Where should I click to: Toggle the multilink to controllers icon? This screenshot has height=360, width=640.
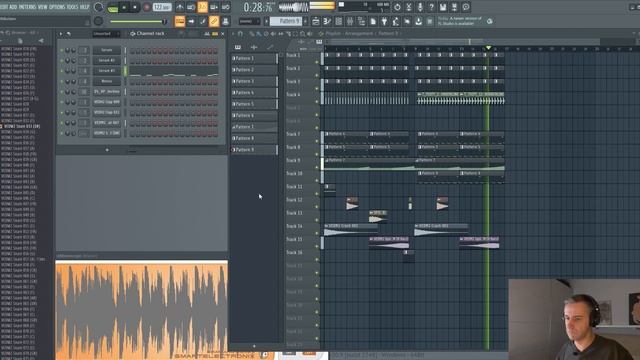(225, 21)
